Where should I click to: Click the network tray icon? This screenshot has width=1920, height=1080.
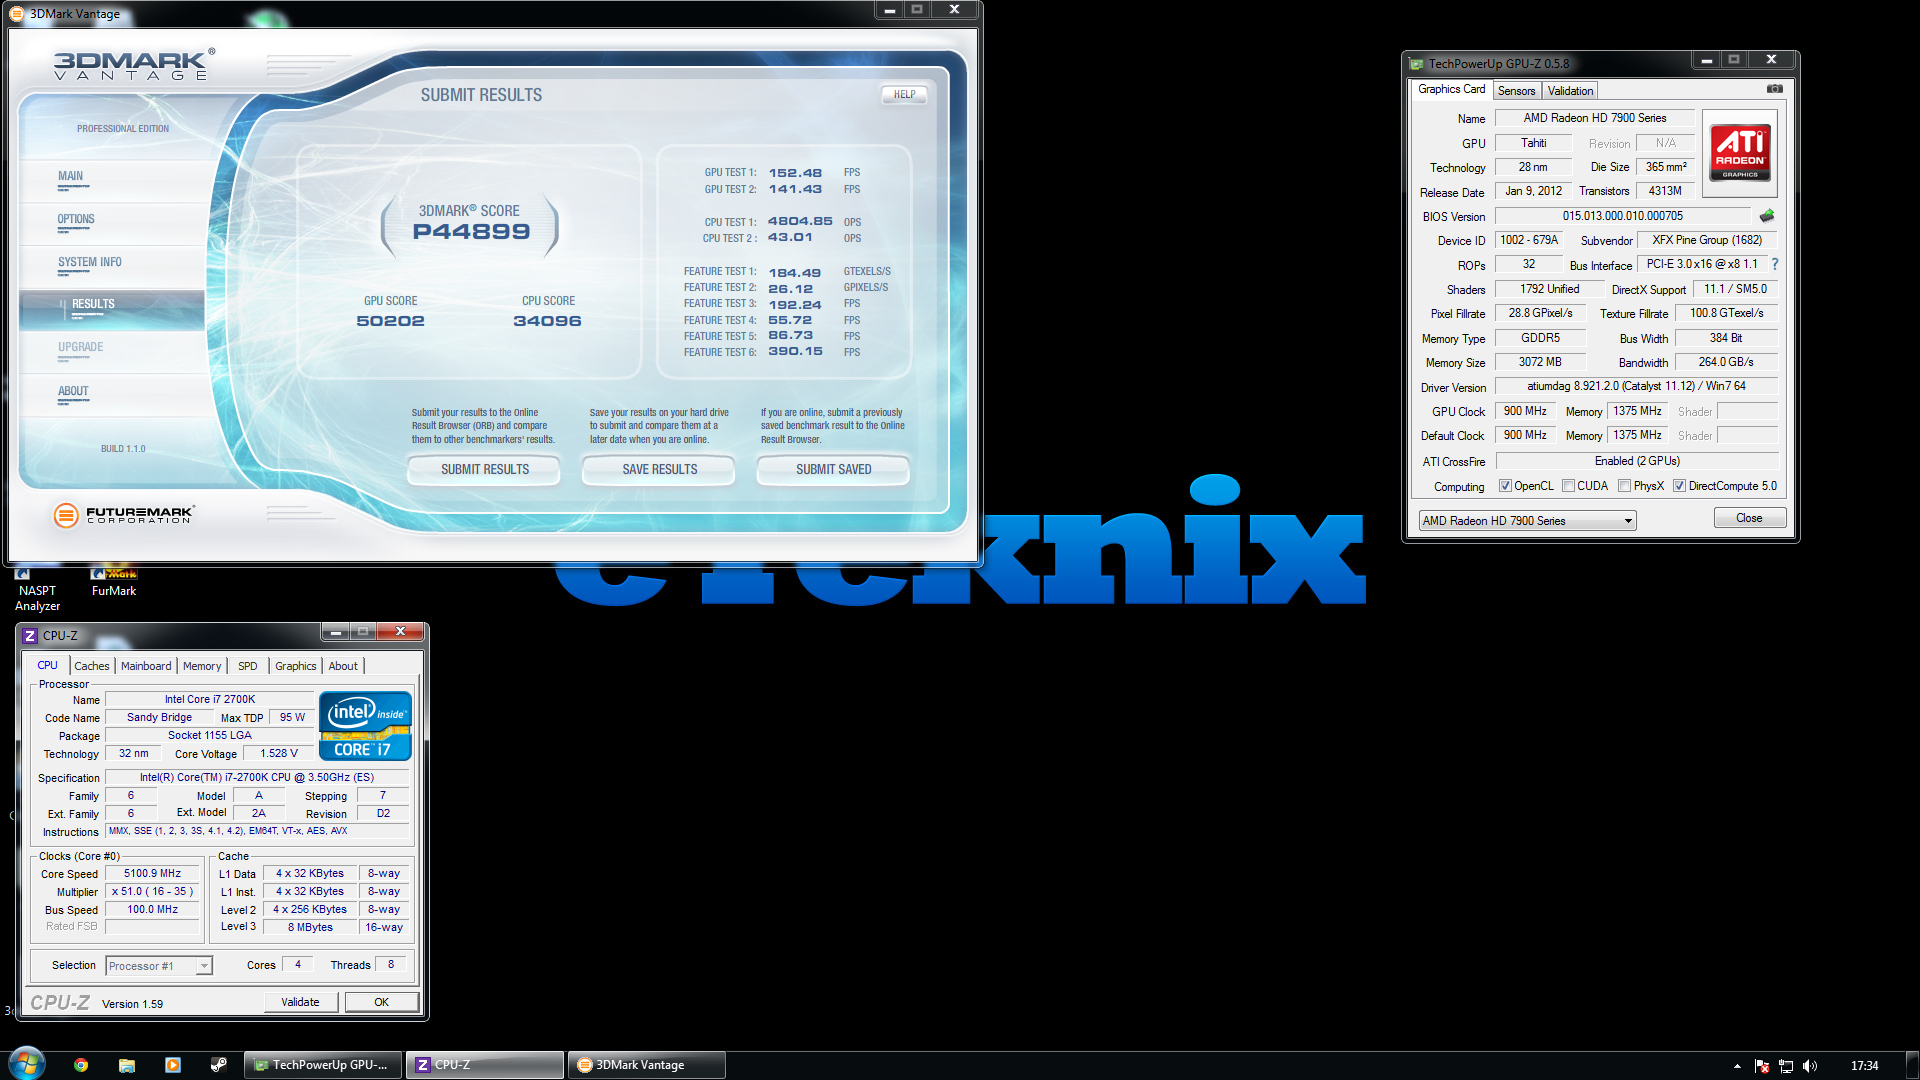1786,1066
